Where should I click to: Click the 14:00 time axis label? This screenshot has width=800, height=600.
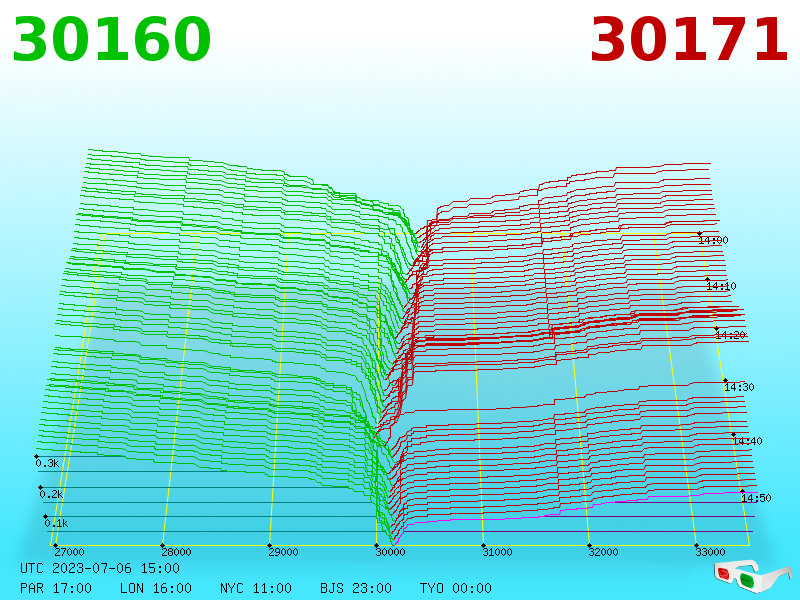pyautogui.click(x=713, y=240)
